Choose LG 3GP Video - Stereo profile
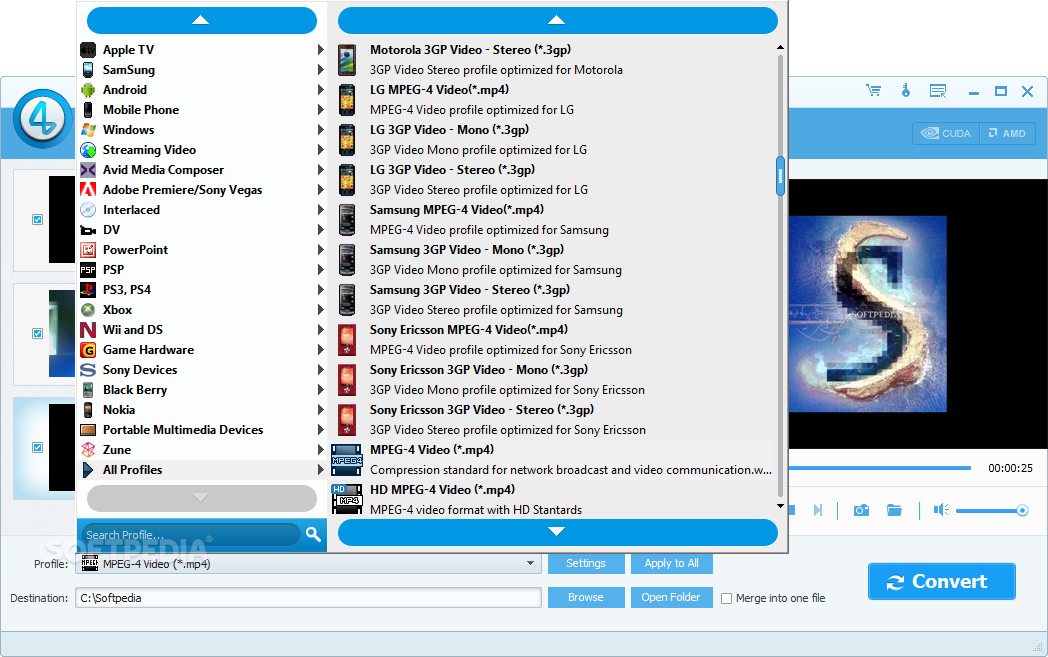 (x=552, y=180)
